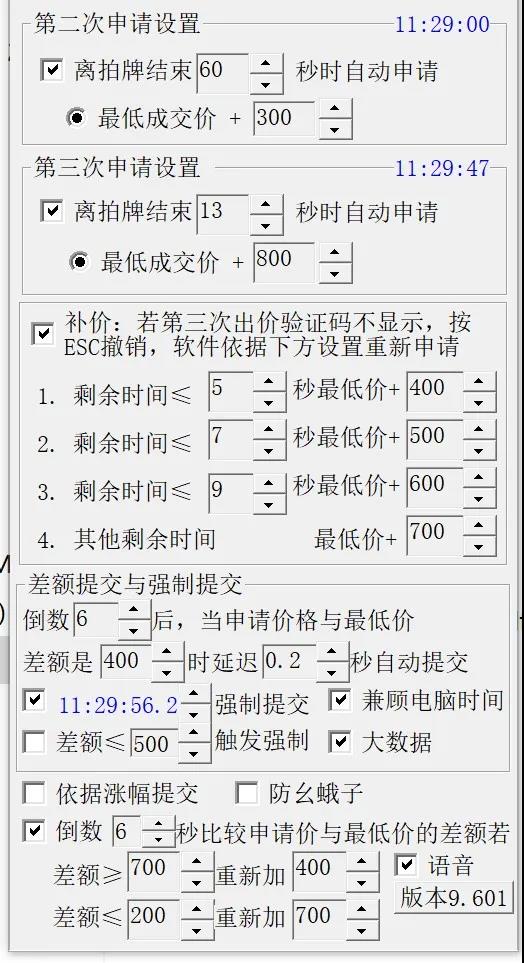Toggle the 语音 voice checkbox
This screenshot has height=963, width=524.
[405, 865]
